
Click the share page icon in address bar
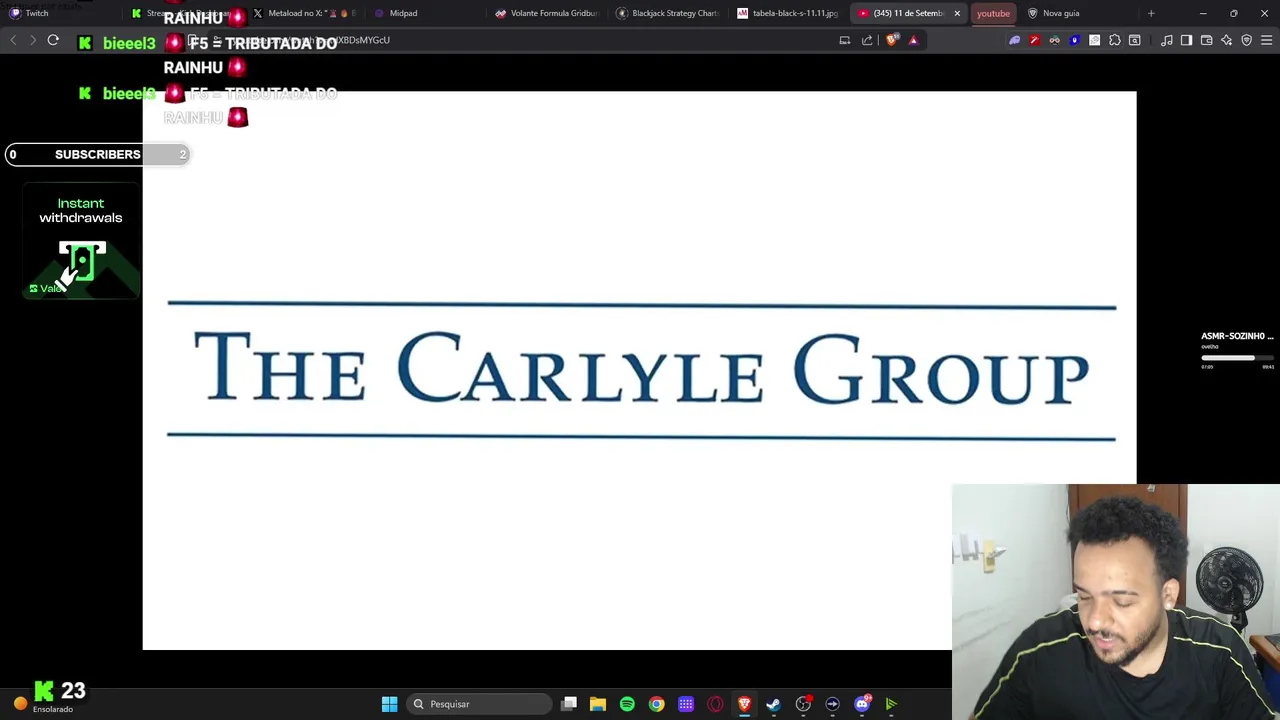[867, 40]
